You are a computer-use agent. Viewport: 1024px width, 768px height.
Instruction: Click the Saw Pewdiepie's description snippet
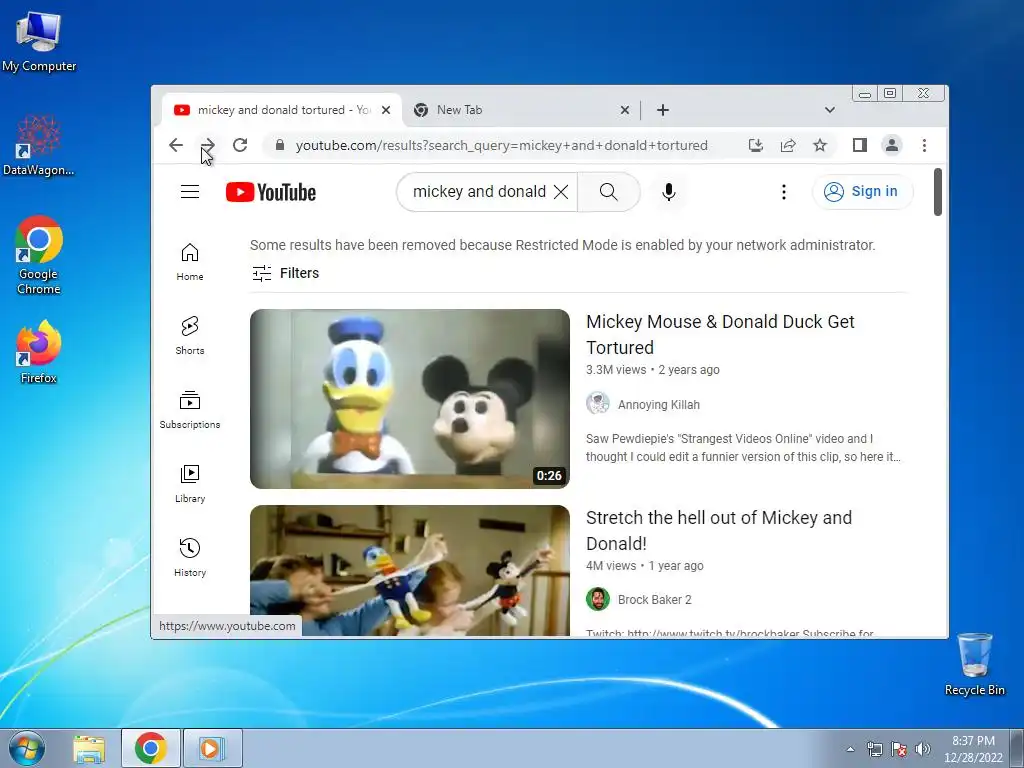pyautogui.click(x=743, y=447)
